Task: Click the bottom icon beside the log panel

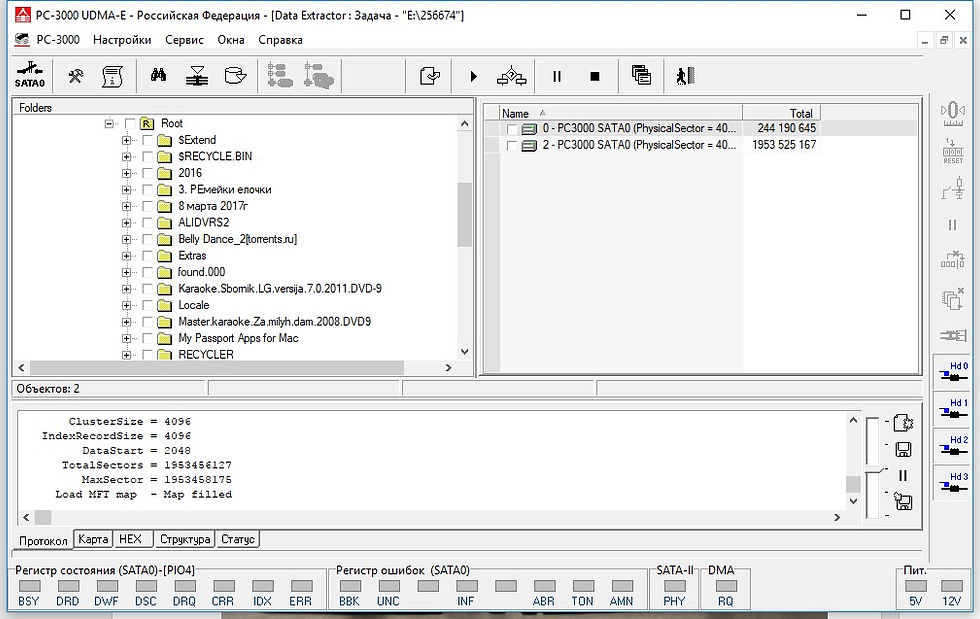Action: pos(903,501)
